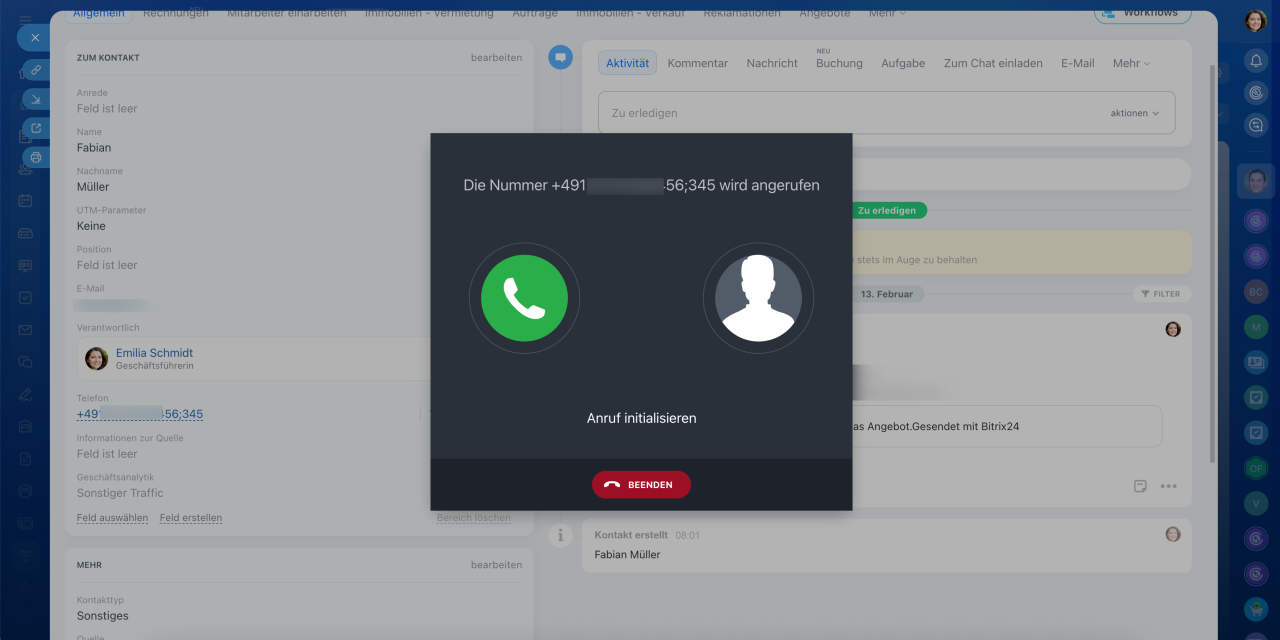Image resolution: width=1280 pixels, height=640 pixels.
Task: Switch to the Kommentar tab
Action: (697, 63)
